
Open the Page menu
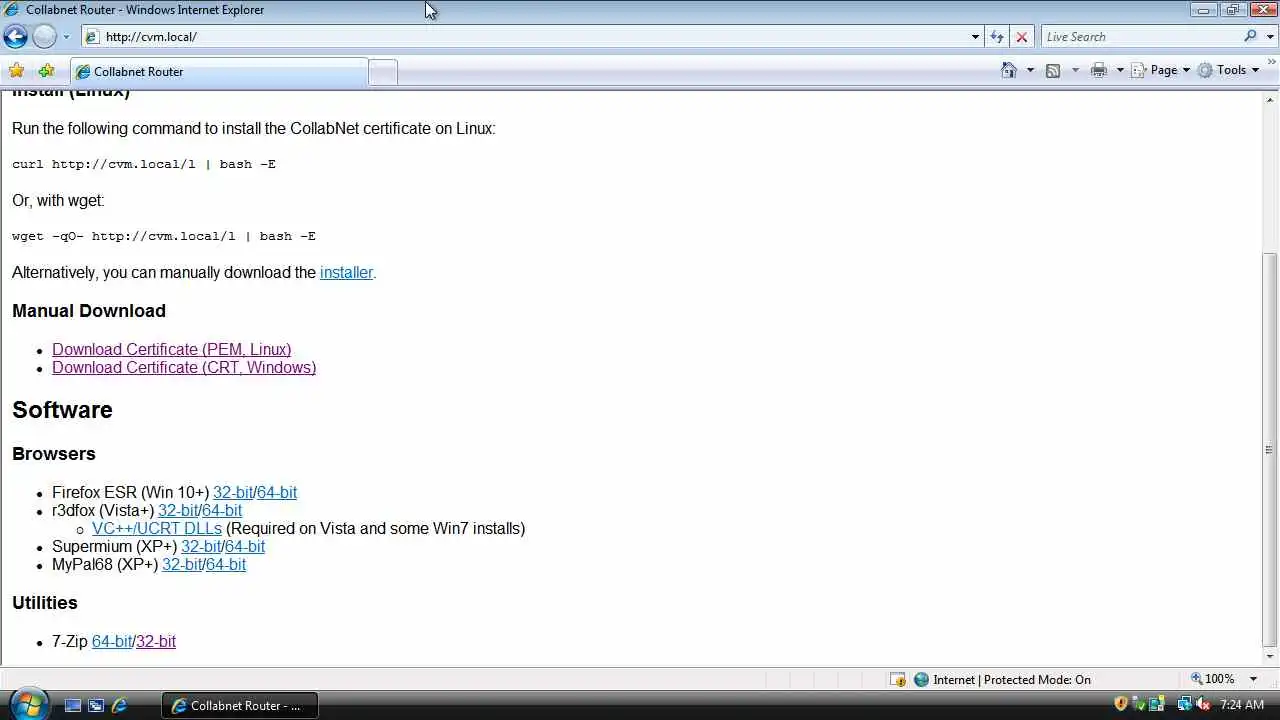(1161, 70)
